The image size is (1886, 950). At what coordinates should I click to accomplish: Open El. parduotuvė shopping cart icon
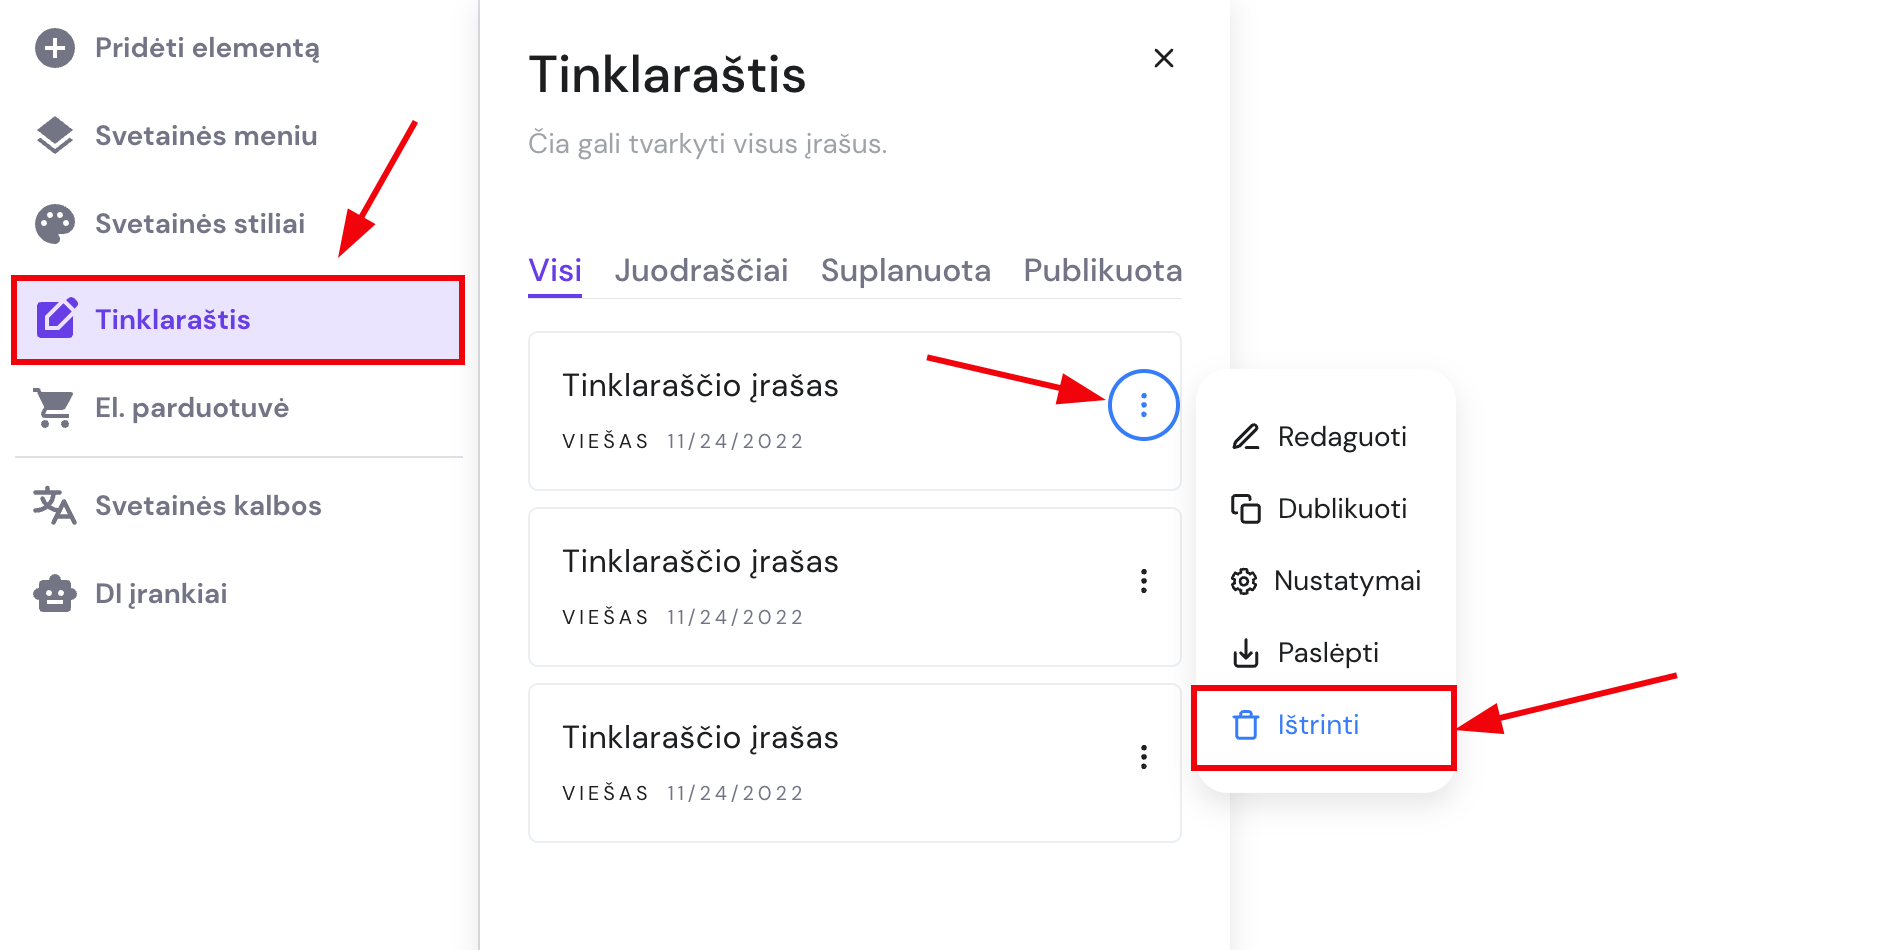[x=55, y=407]
